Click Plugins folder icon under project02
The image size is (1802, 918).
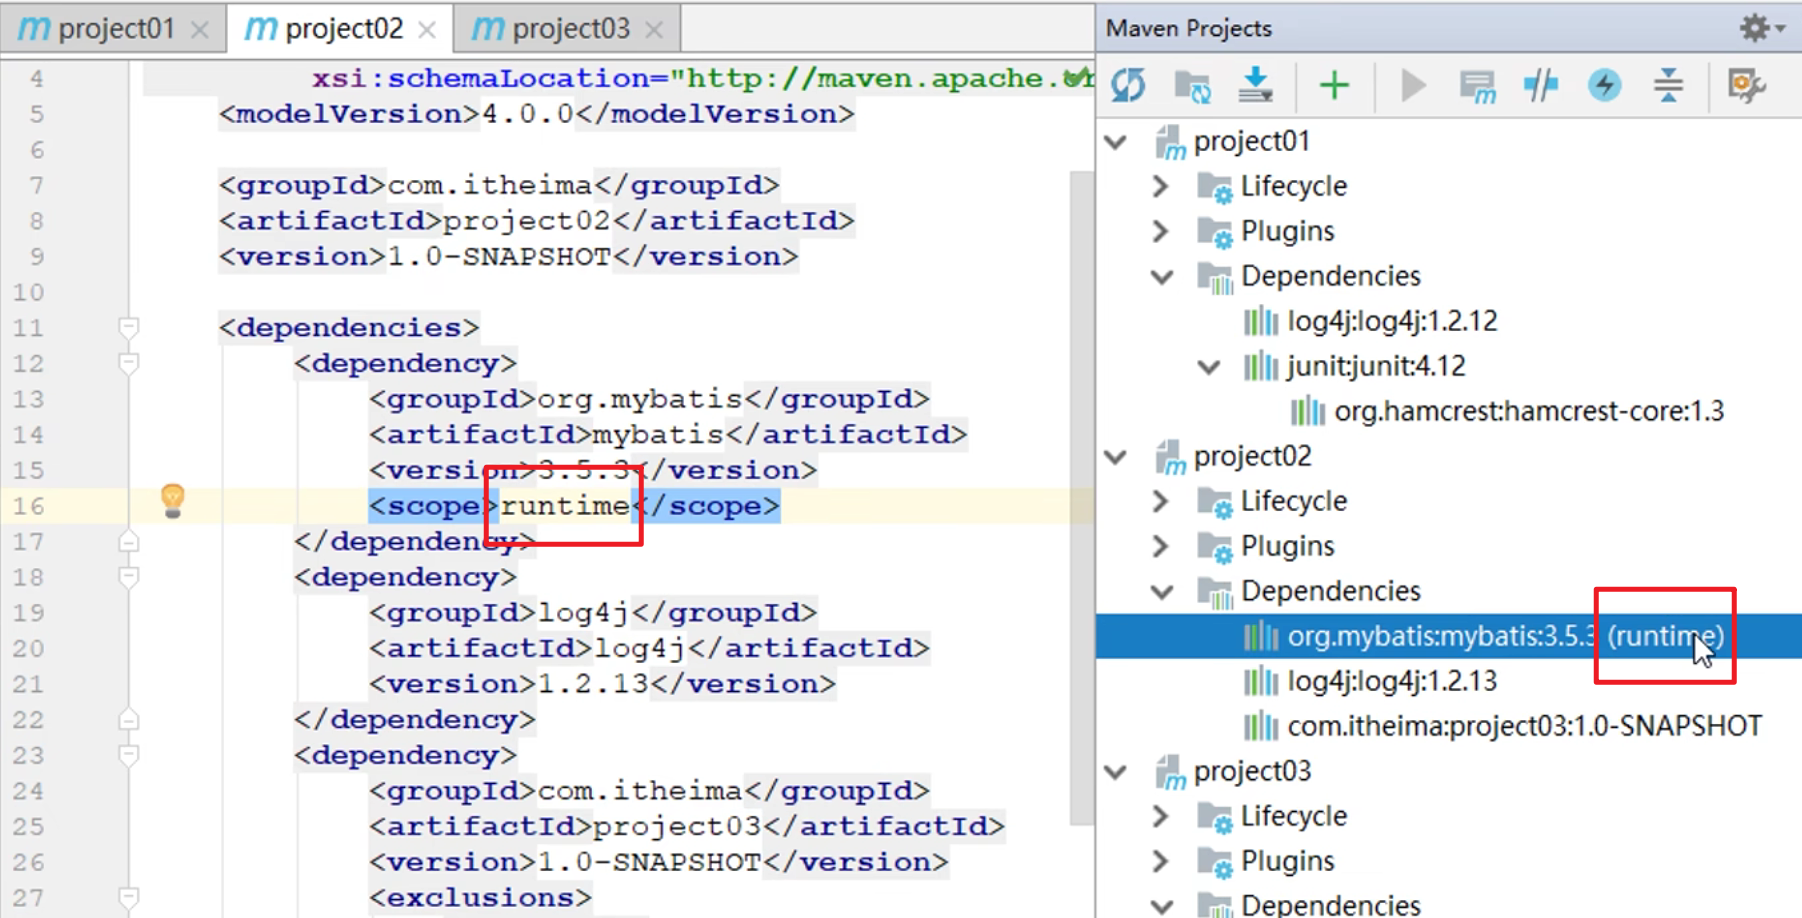click(x=1215, y=547)
